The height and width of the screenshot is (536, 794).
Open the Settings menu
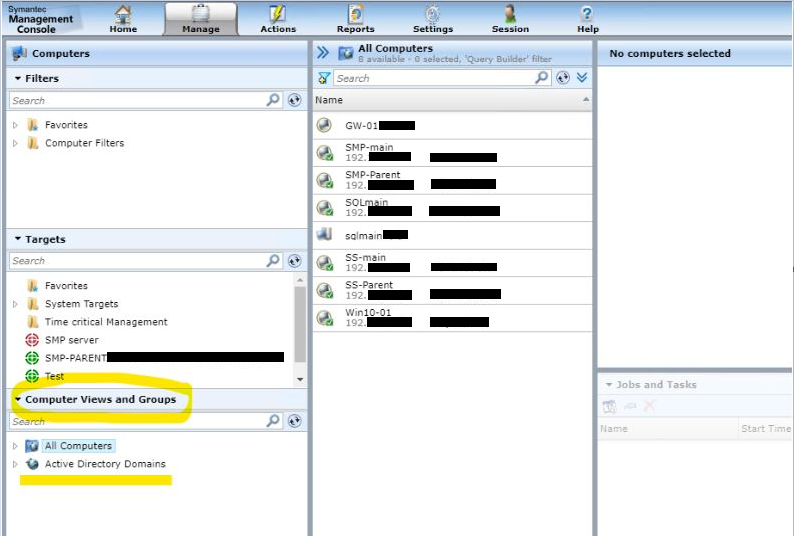coord(433,19)
